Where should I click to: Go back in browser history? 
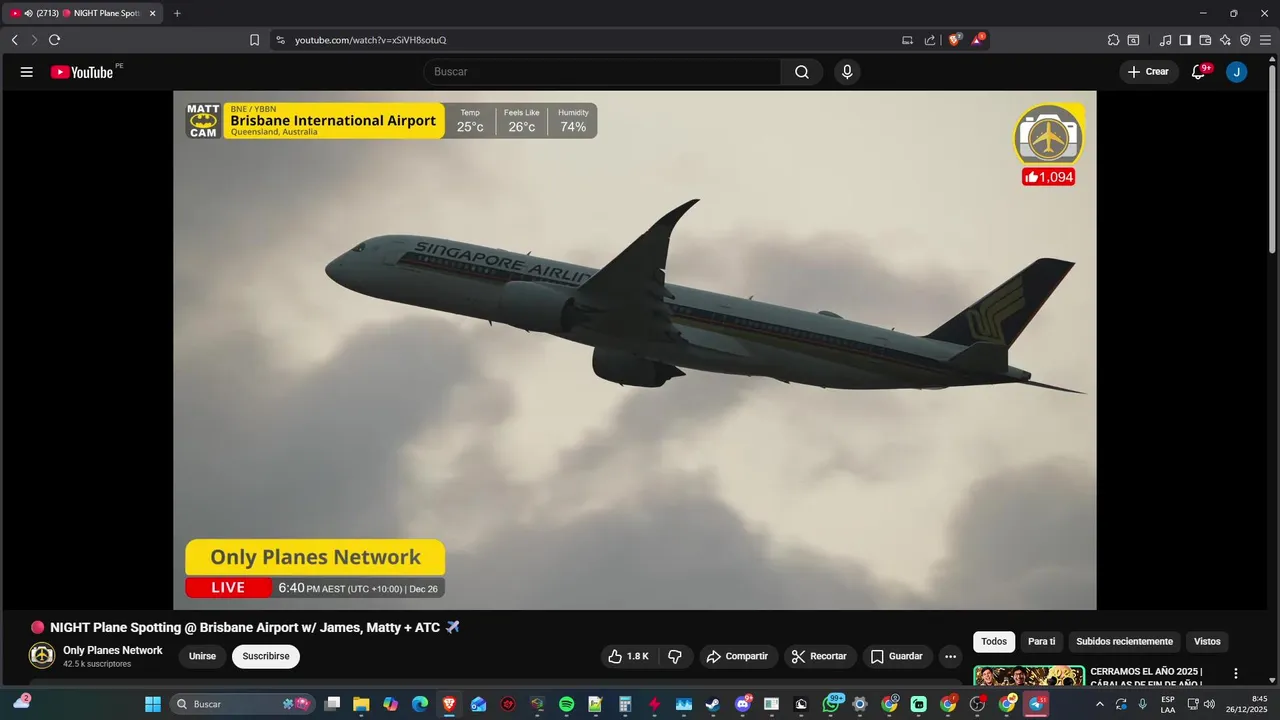tap(14, 40)
